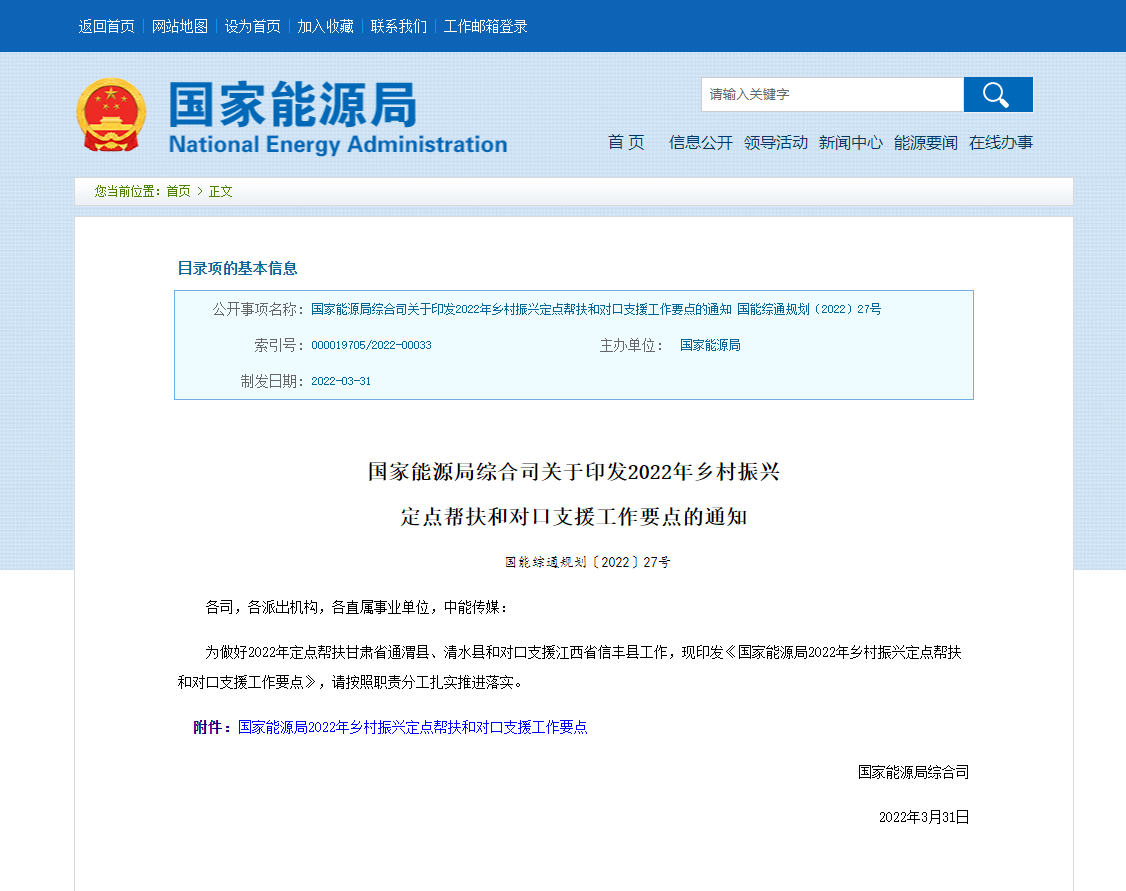Open the 联系我们 link
The height and width of the screenshot is (891, 1126).
point(399,26)
